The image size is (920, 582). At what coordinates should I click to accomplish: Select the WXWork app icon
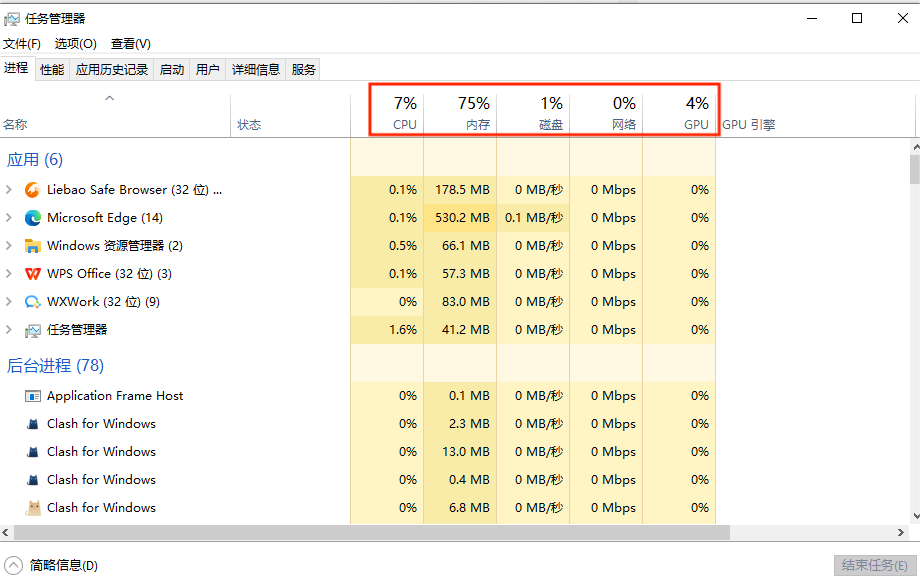[32, 302]
